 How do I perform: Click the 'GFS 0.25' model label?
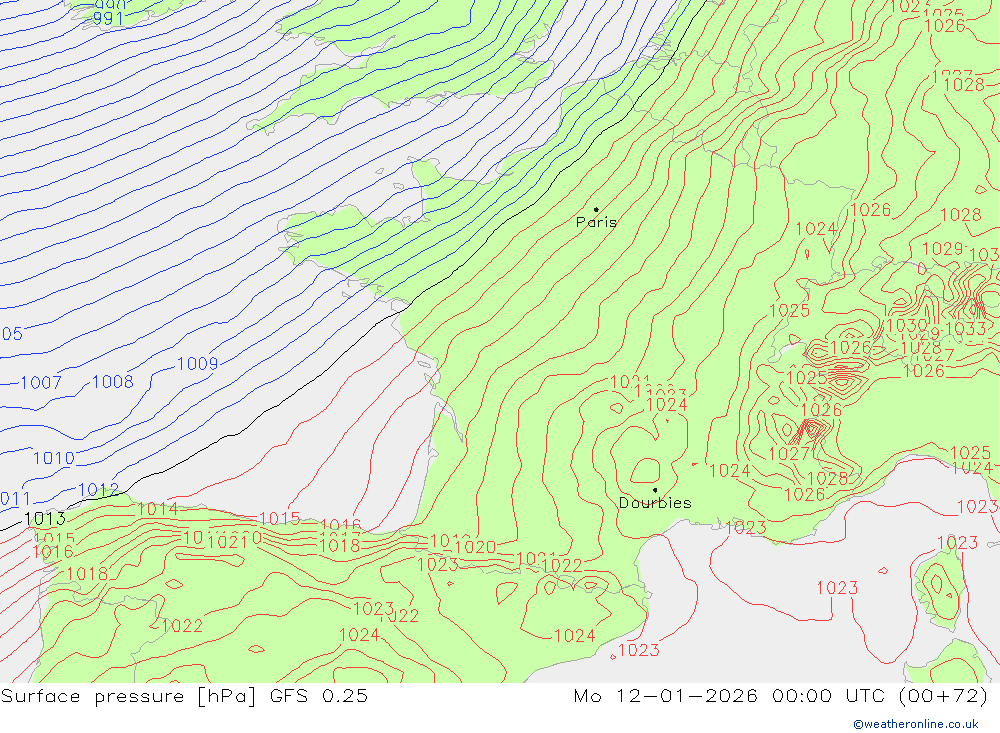(x=318, y=696)
